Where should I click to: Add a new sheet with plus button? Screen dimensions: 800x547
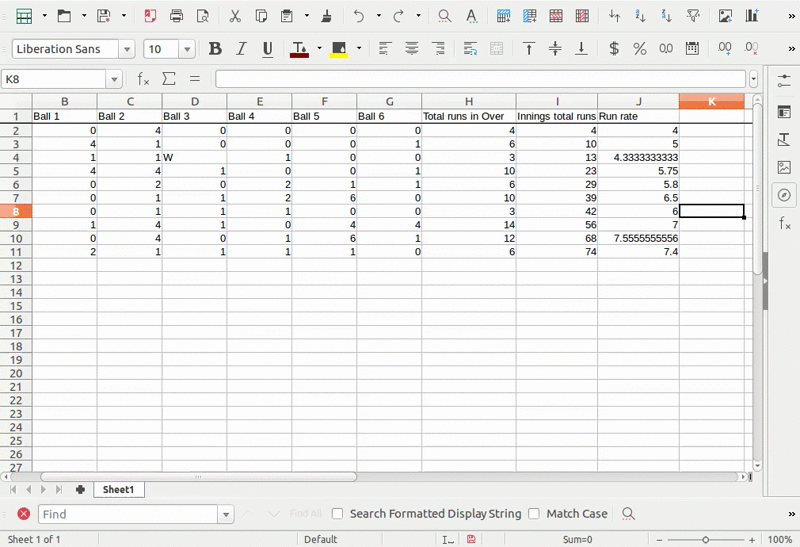(x=80, y=490)
